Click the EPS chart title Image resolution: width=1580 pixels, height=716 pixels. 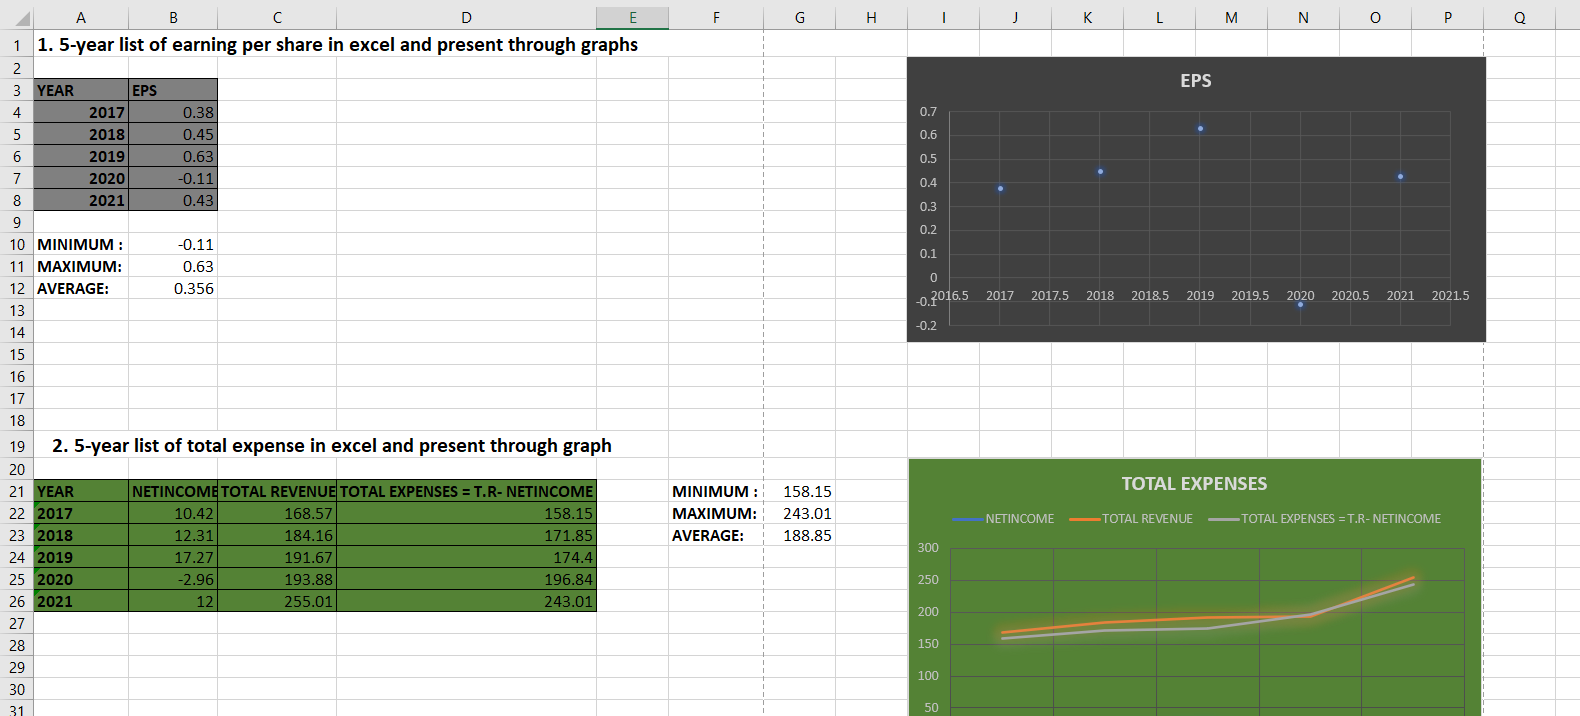point(1196,81)
